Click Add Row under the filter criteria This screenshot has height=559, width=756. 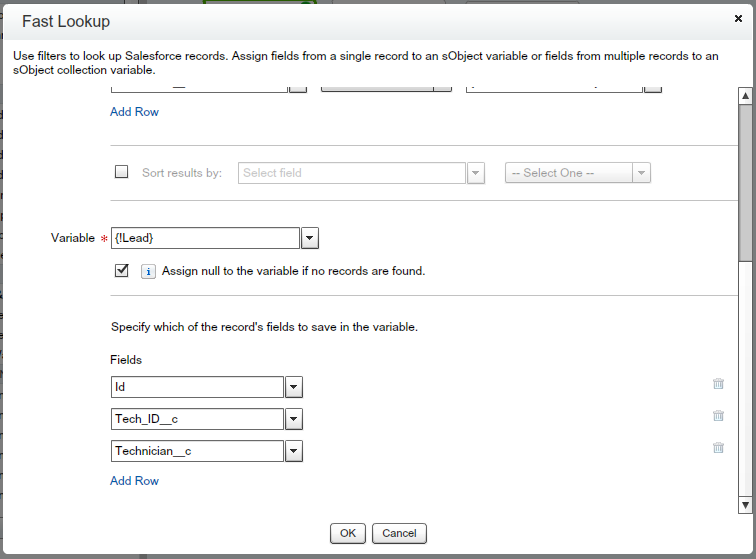coord(134,112)
